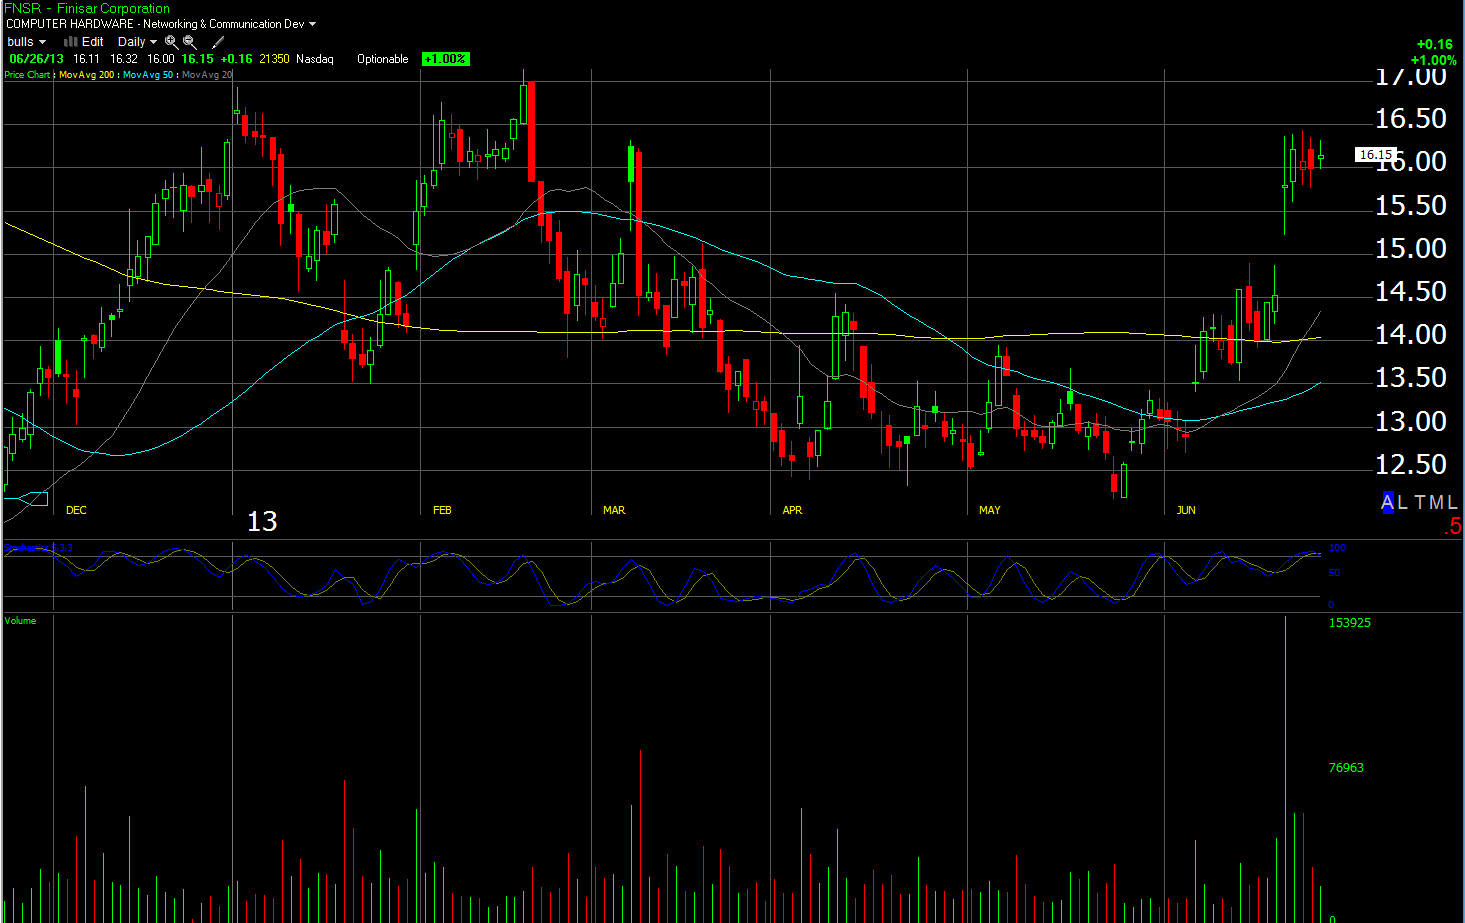
Task: Click the 12.50 price axis label
Action: [x=1410, y=464]
